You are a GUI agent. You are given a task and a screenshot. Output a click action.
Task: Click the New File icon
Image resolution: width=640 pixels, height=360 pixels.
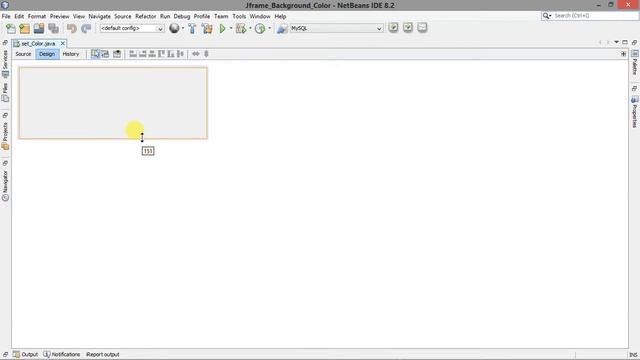point(11,28)
